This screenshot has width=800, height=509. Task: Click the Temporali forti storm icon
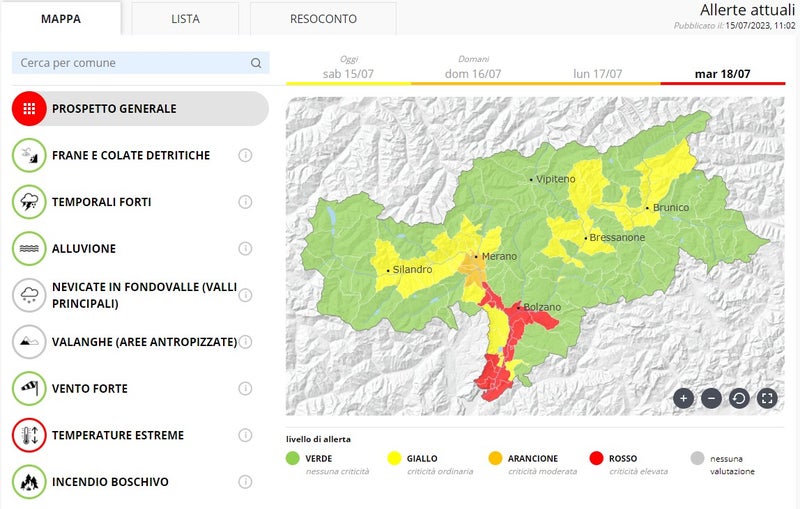[x=29, y=202]
